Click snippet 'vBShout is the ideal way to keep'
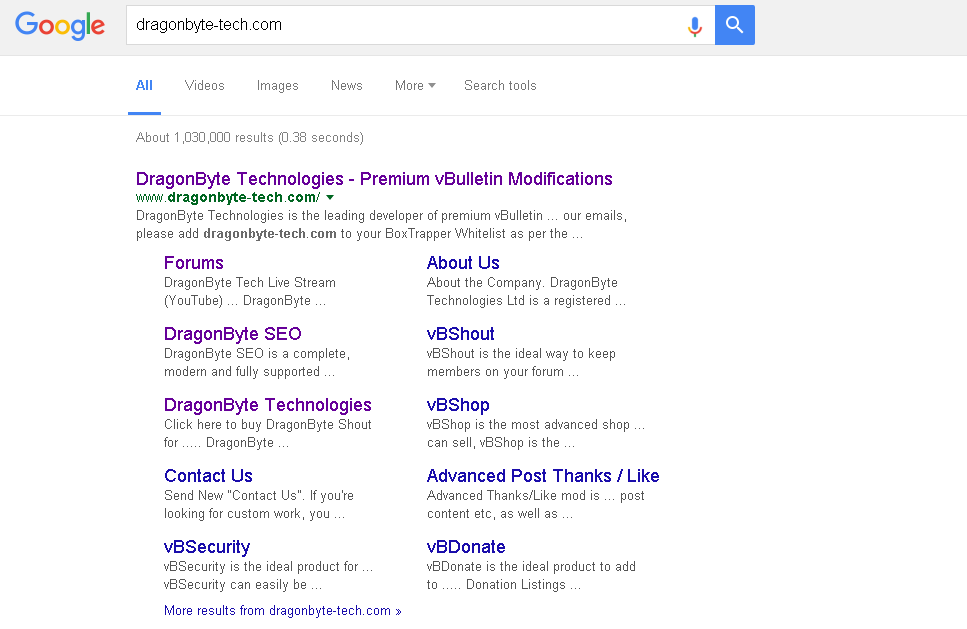 [521, 353]
